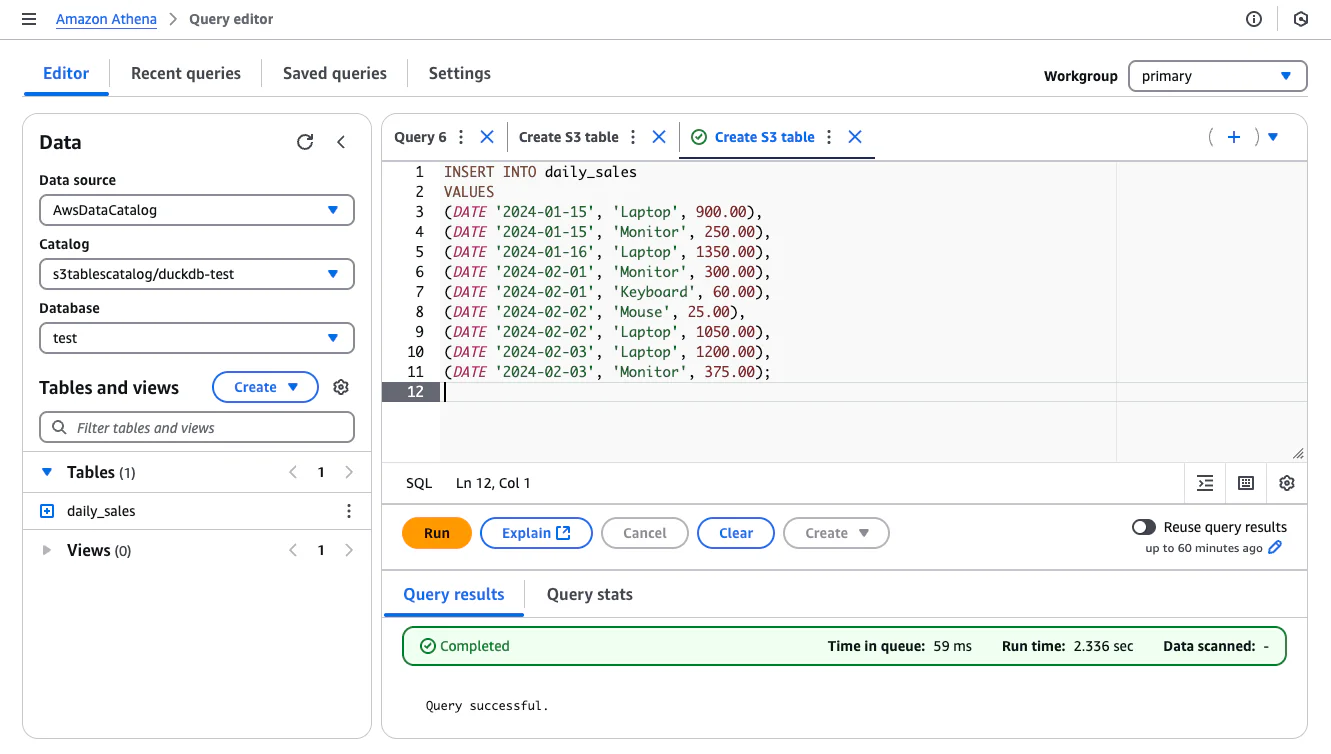
Task: Click the format query icon
Action: point(1205,483)
